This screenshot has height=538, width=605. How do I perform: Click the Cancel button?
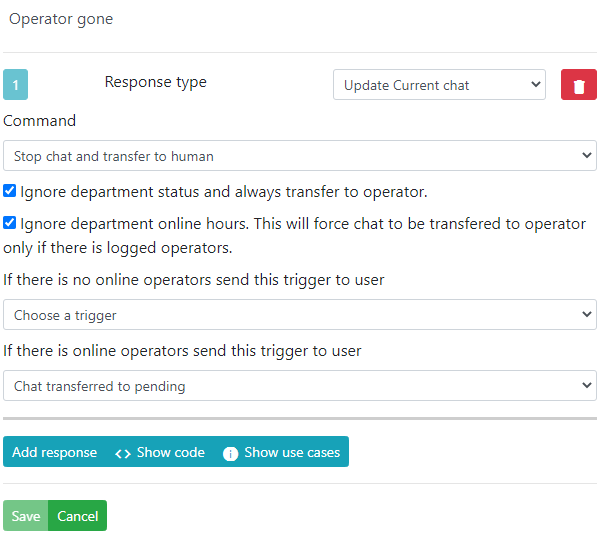[78, 516]
